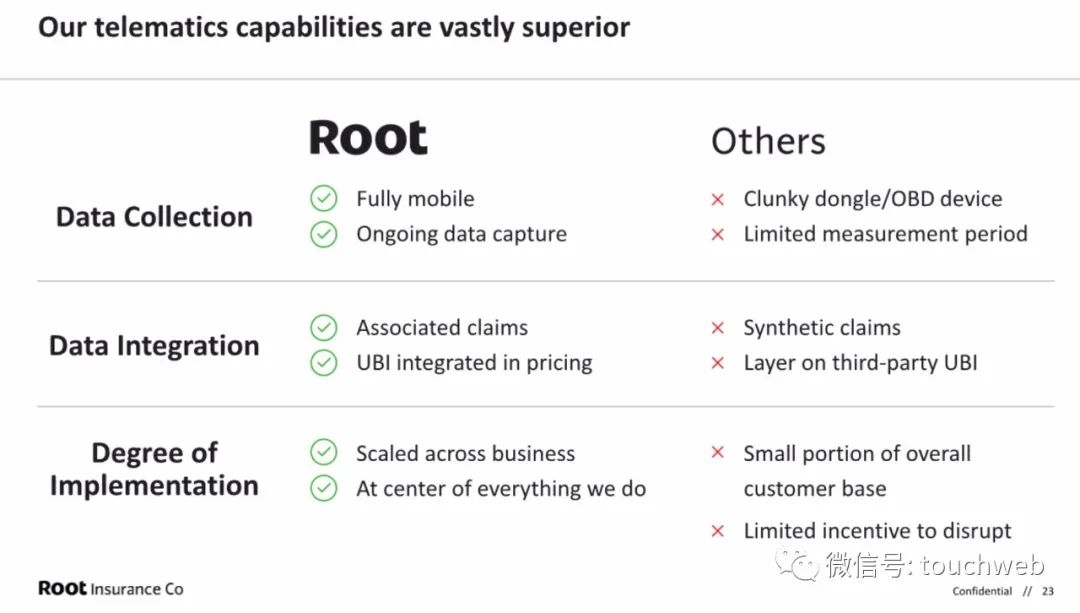The width and height of the screenshot is (1080, 613).
Task: Click the red X by Layer on third-party UBI
Action: [x=717, y=363]
